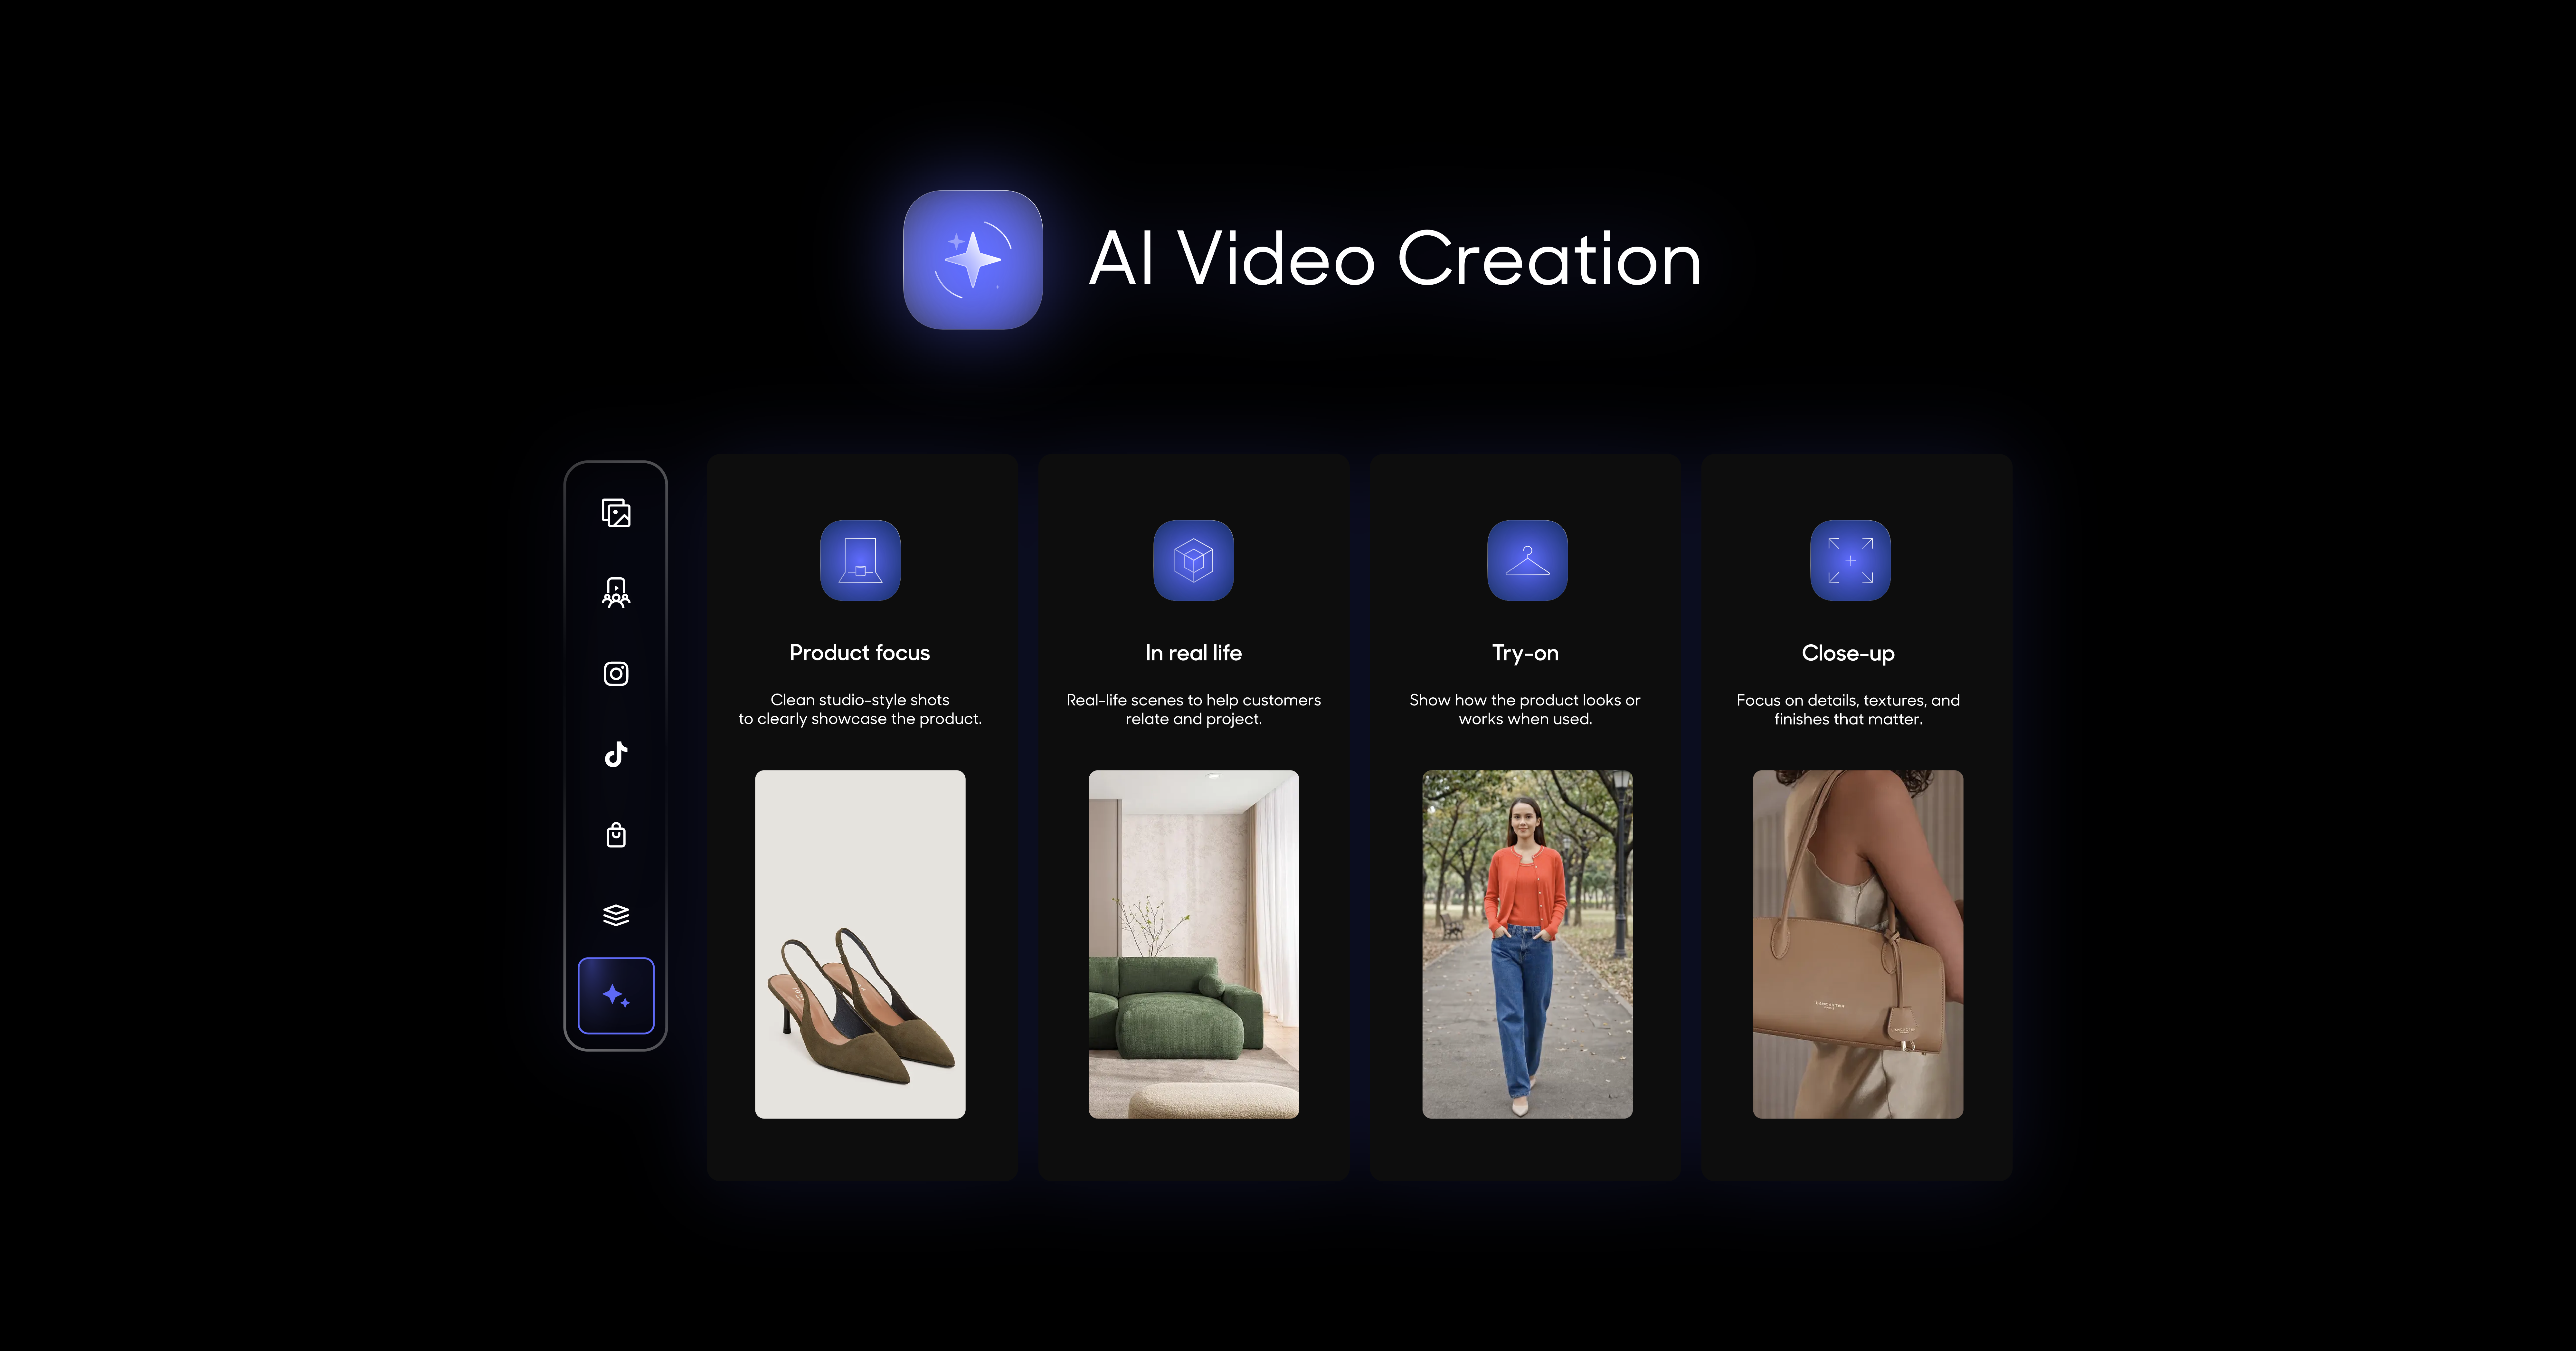
Task: Open the green sofa room thumbnail
Action: (1193, 944)
